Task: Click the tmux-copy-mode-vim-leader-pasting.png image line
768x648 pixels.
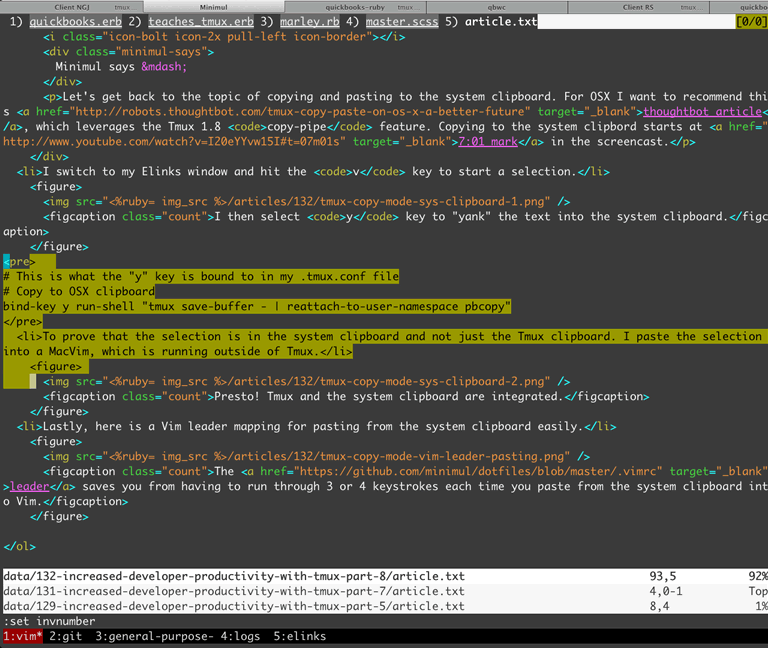Action: coord(316,456)
